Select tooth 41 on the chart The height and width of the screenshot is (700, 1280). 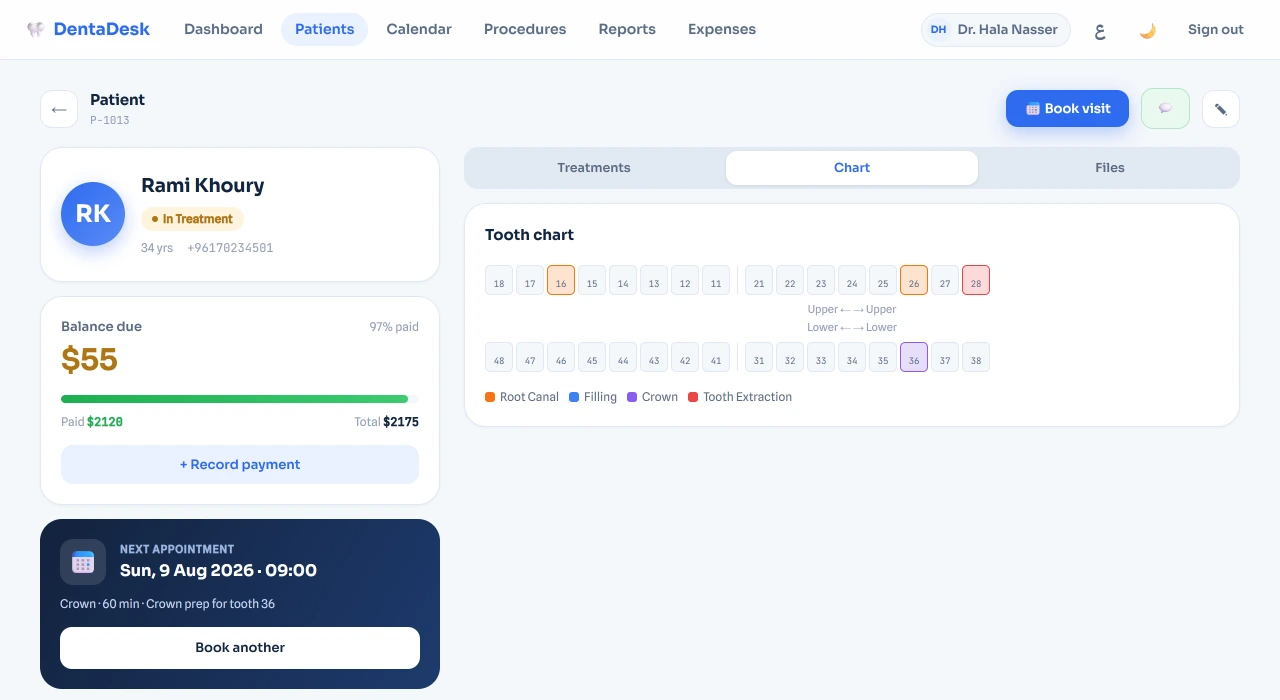(x=716, y=357)
